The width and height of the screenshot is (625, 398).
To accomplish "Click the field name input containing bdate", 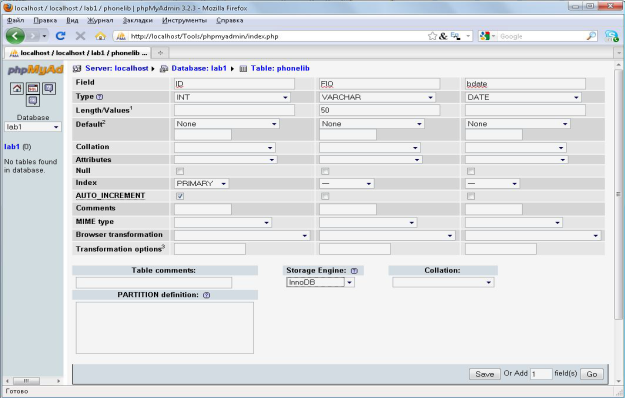I will (525, 84).
